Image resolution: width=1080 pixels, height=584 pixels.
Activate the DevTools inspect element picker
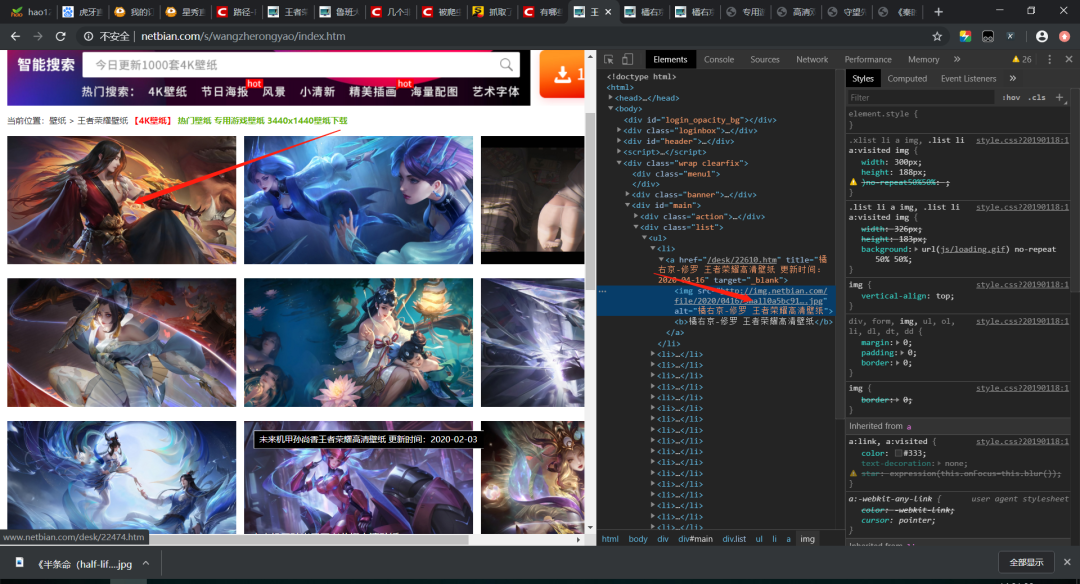[609, 59]
